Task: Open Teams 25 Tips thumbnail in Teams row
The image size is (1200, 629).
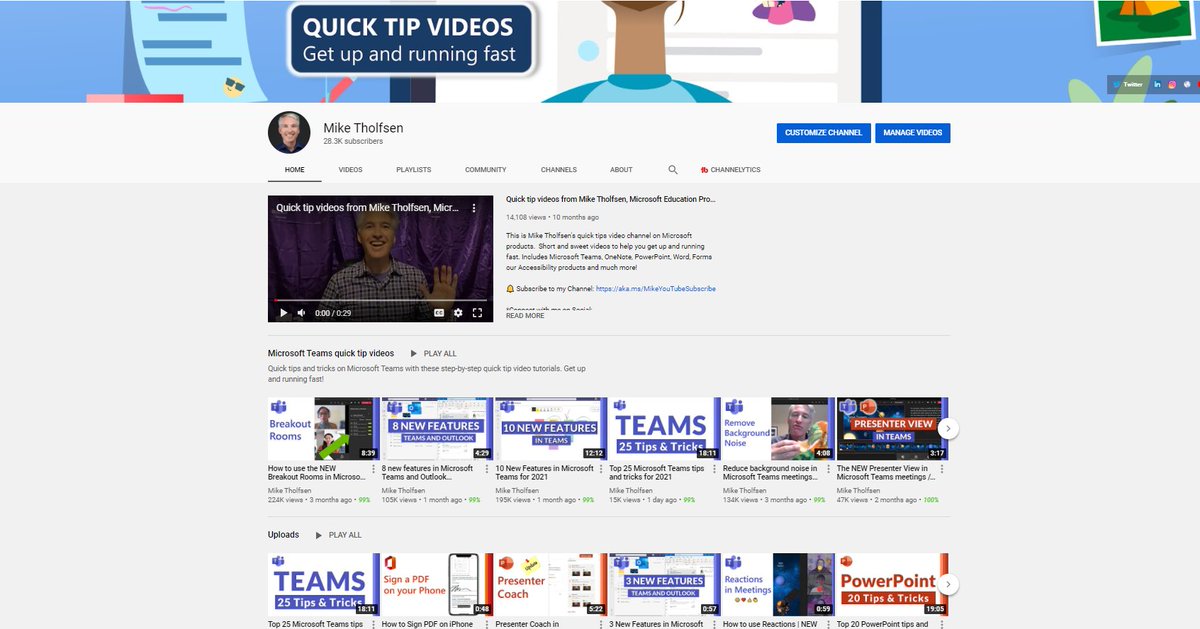Action: coord(665,428)
